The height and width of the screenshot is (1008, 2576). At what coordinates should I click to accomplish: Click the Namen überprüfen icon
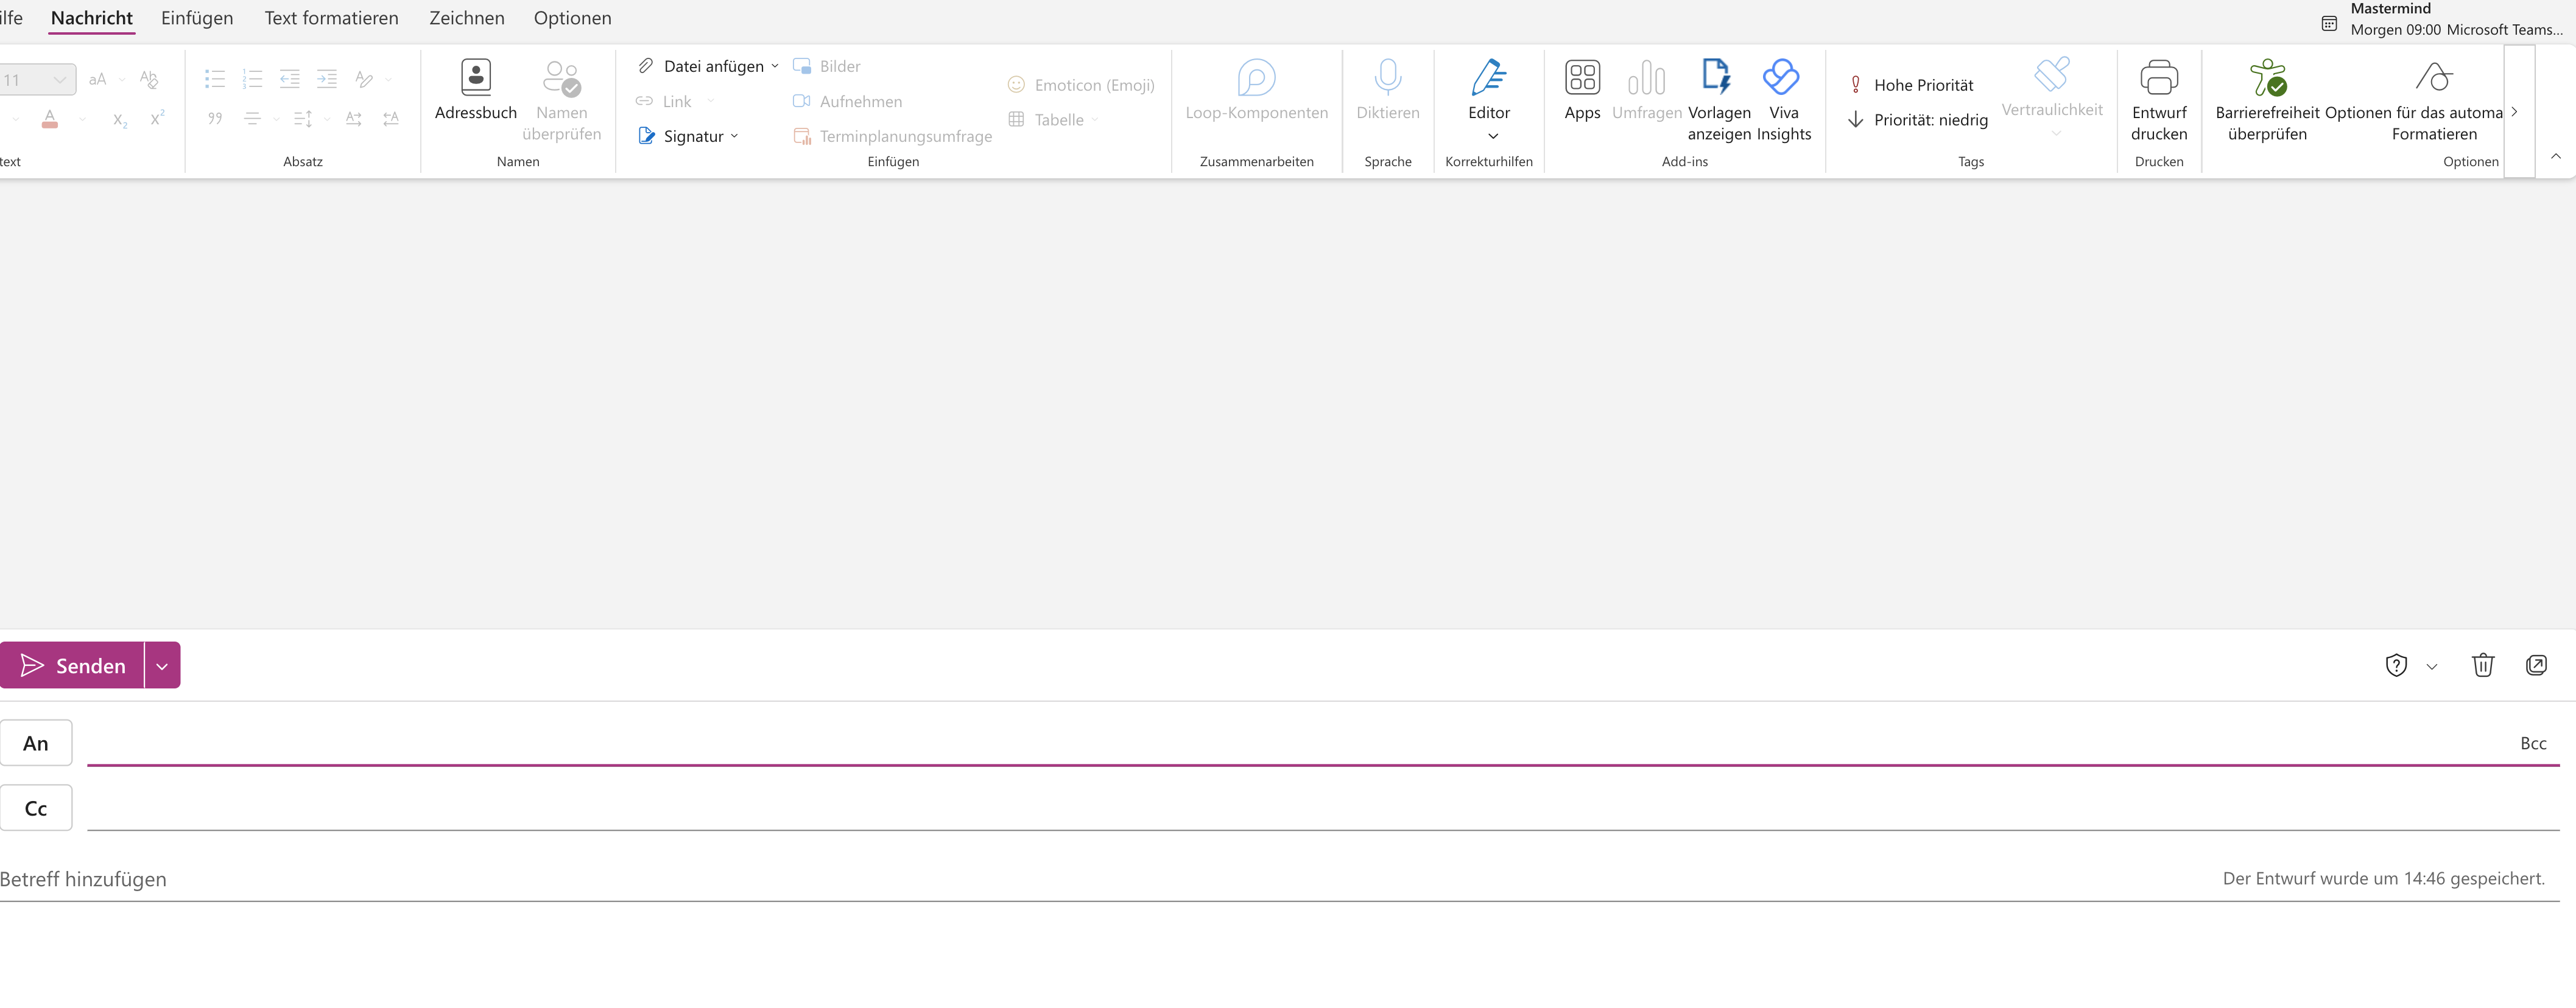561,79
